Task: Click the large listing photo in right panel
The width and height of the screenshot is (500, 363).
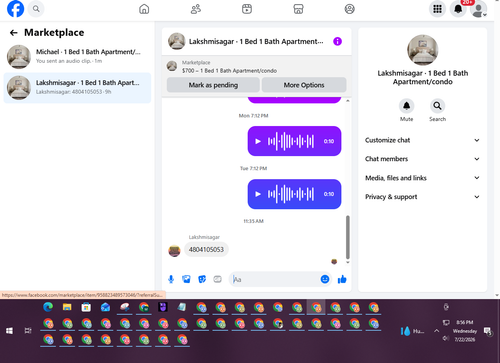Action: [422, 50]
